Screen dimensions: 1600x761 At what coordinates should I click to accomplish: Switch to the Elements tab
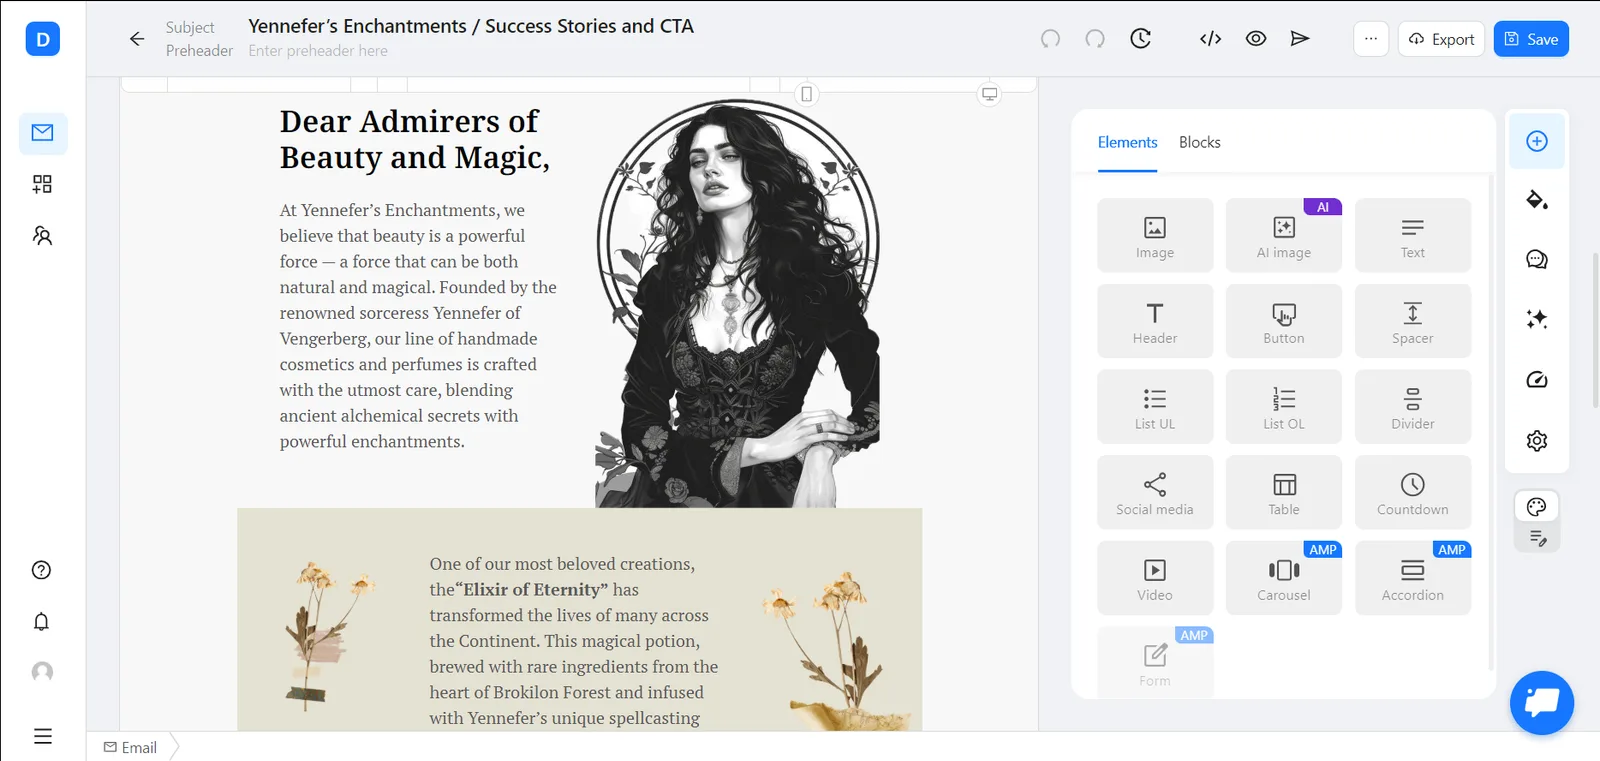pyautogui.click(x=1127, y=142)
